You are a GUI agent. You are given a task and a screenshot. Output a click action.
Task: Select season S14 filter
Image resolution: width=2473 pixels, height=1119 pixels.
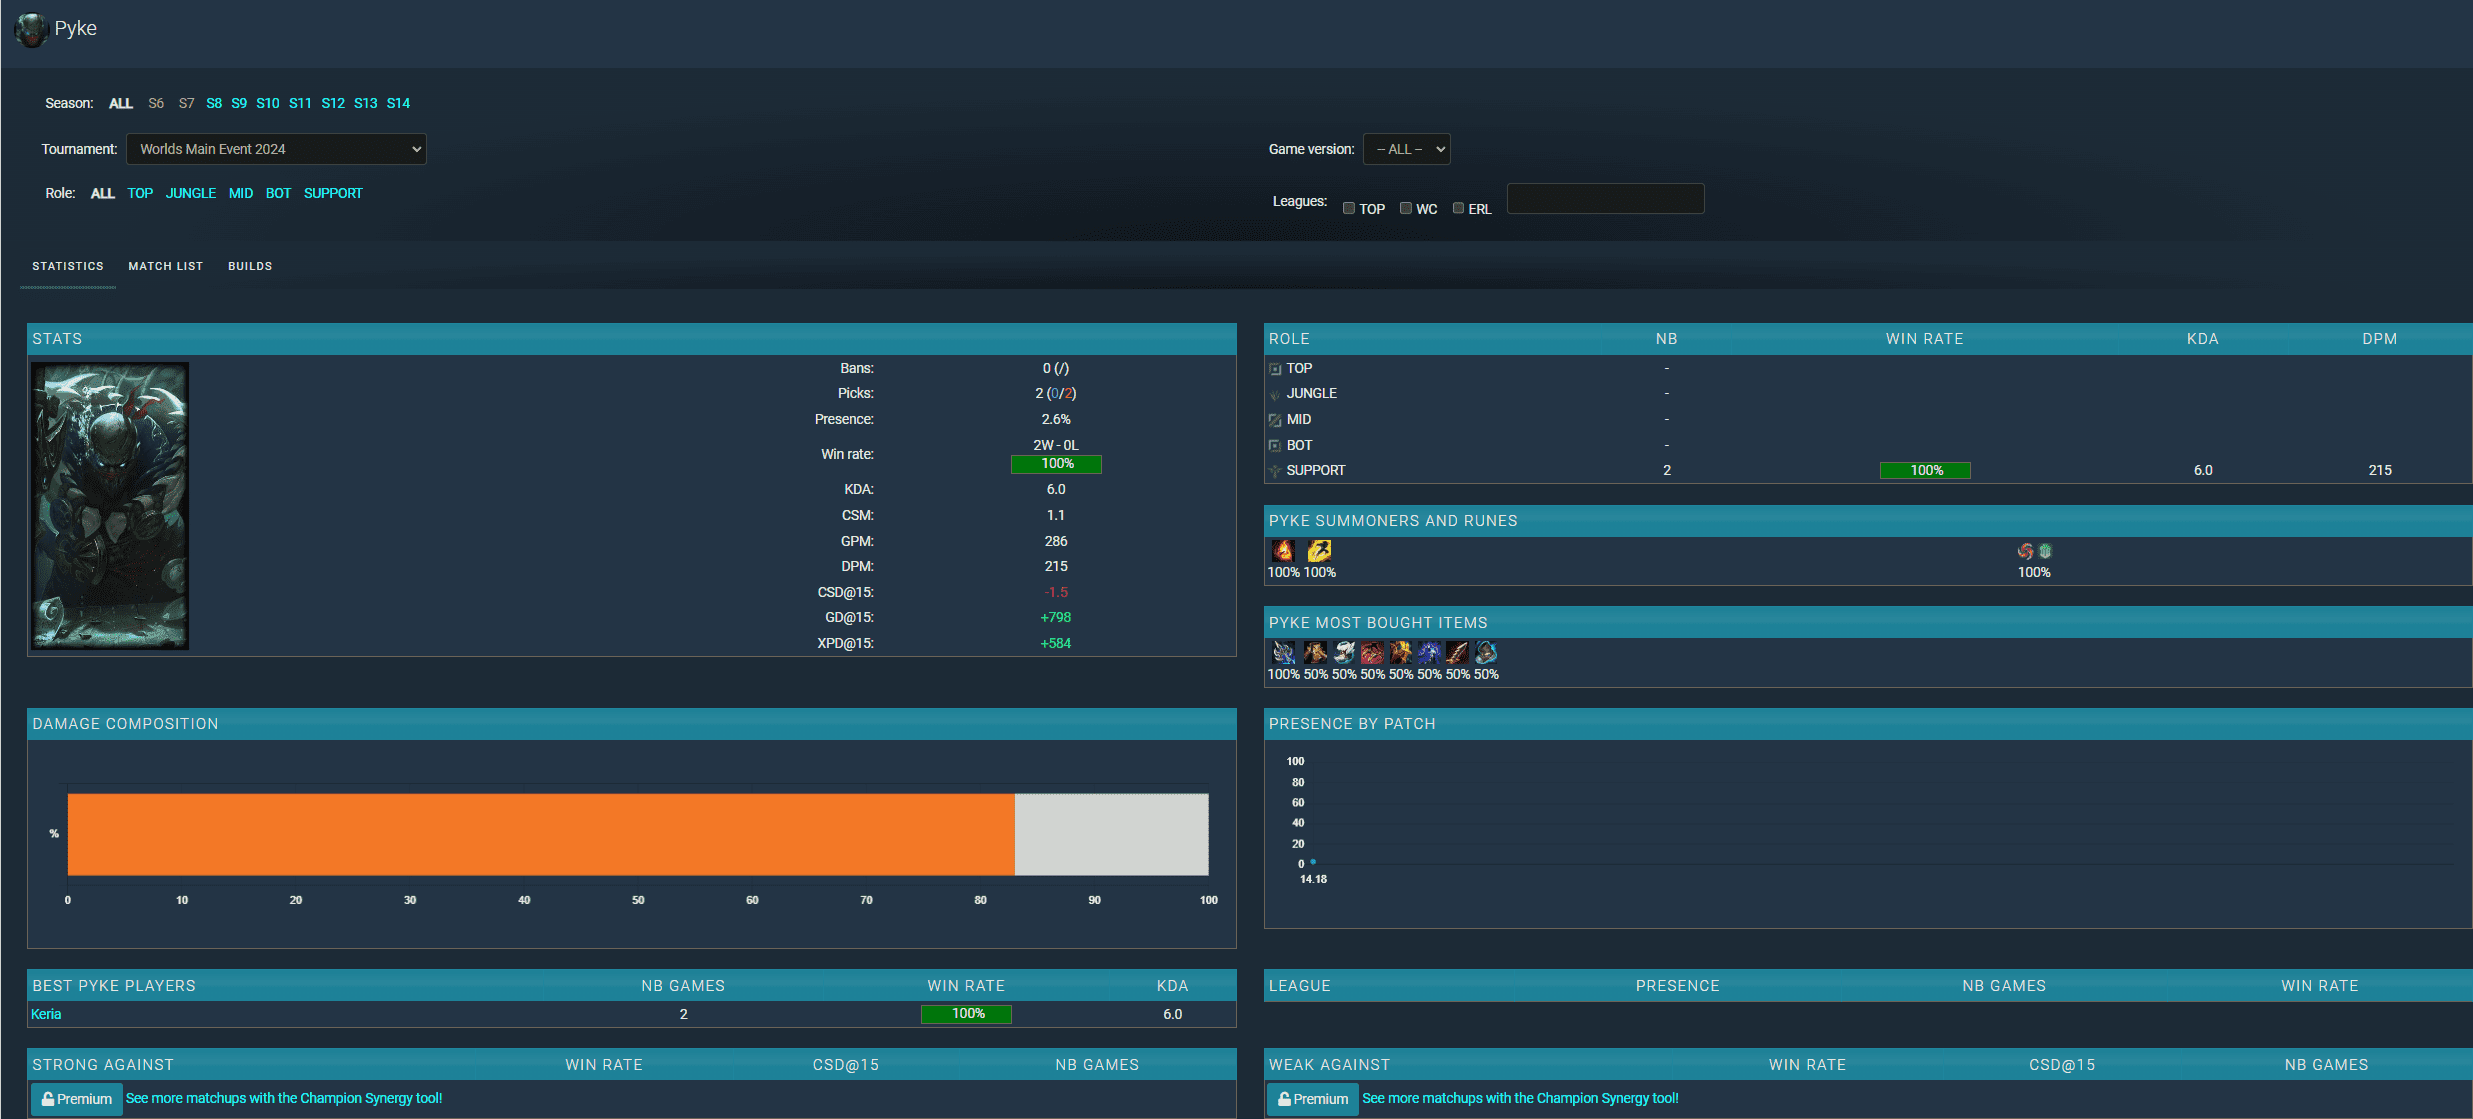click(x=398, y=103)
